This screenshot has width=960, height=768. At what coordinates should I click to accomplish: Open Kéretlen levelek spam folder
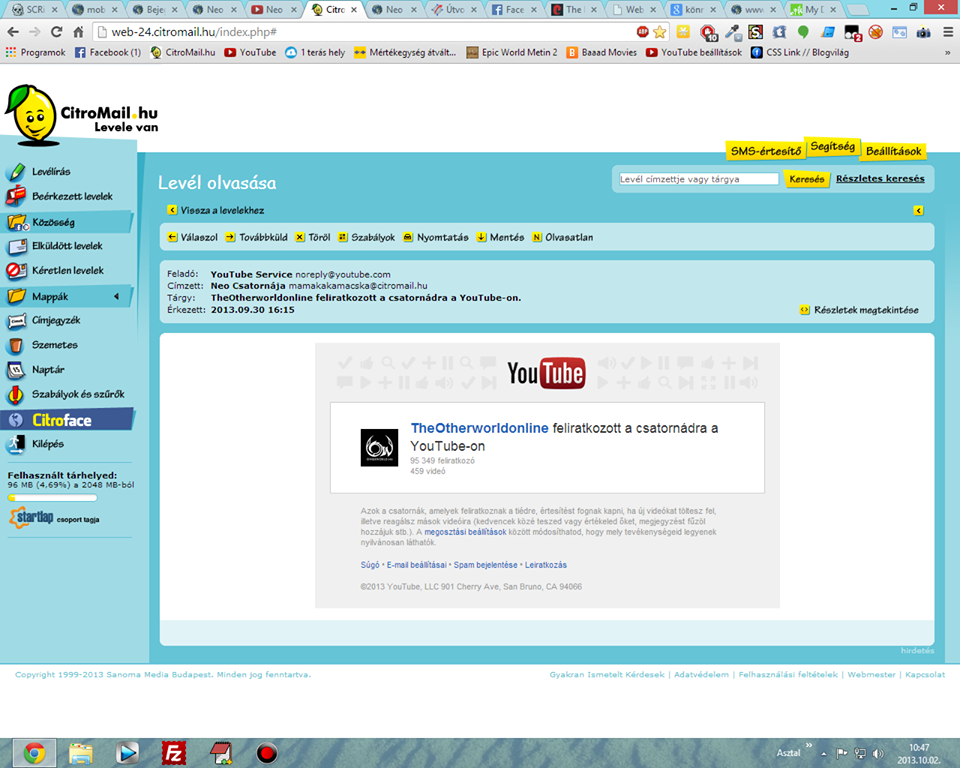67,271
